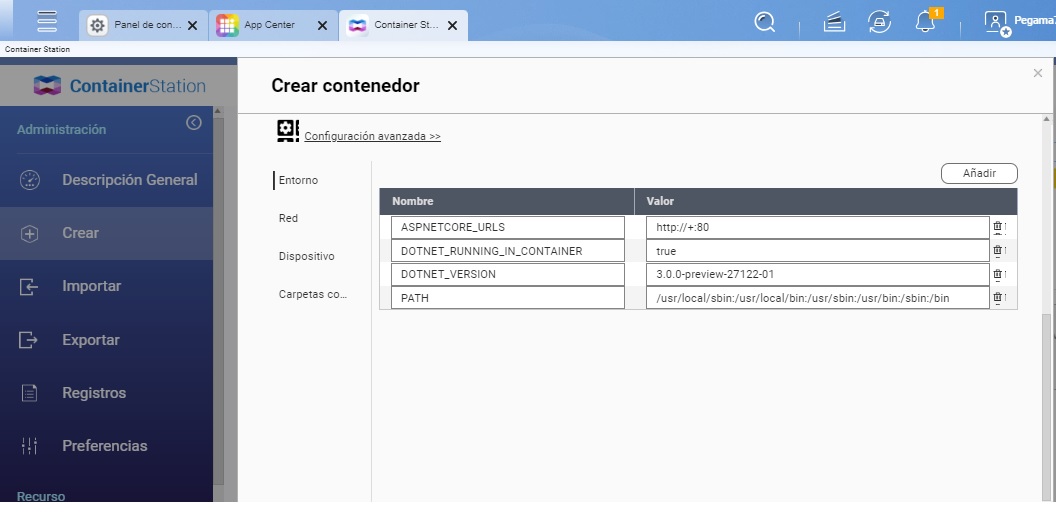Go to Descripción General in sidebar
The image size is (1056, 512).
pyautogui.click(x=129, y=180)
